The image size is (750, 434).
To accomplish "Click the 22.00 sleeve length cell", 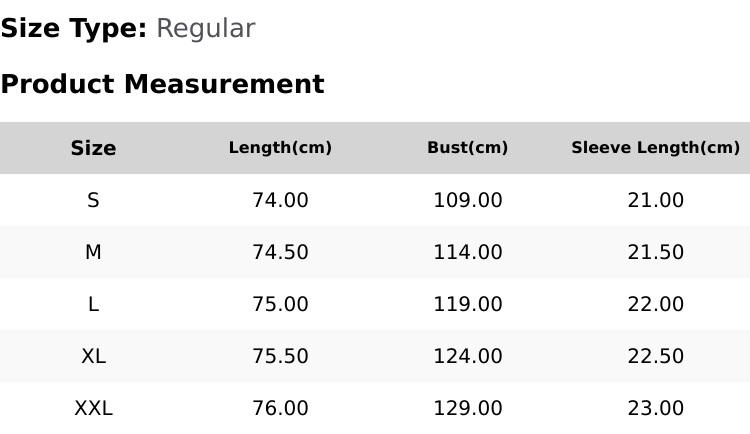I will 655,304.
